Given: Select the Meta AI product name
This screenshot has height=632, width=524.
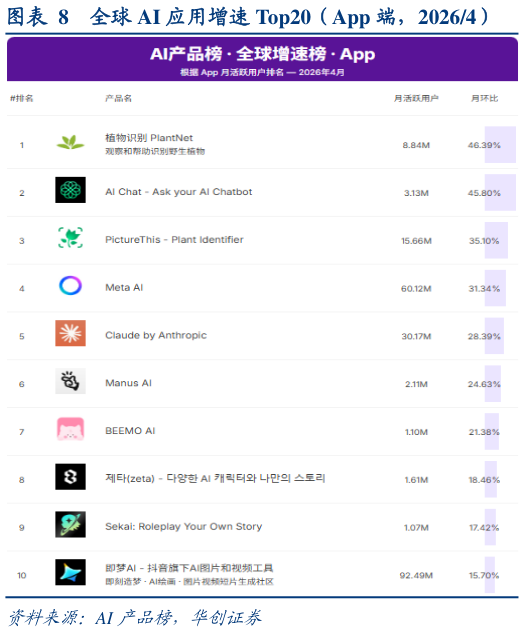Looking at the screenshot, I should point(124,287).
